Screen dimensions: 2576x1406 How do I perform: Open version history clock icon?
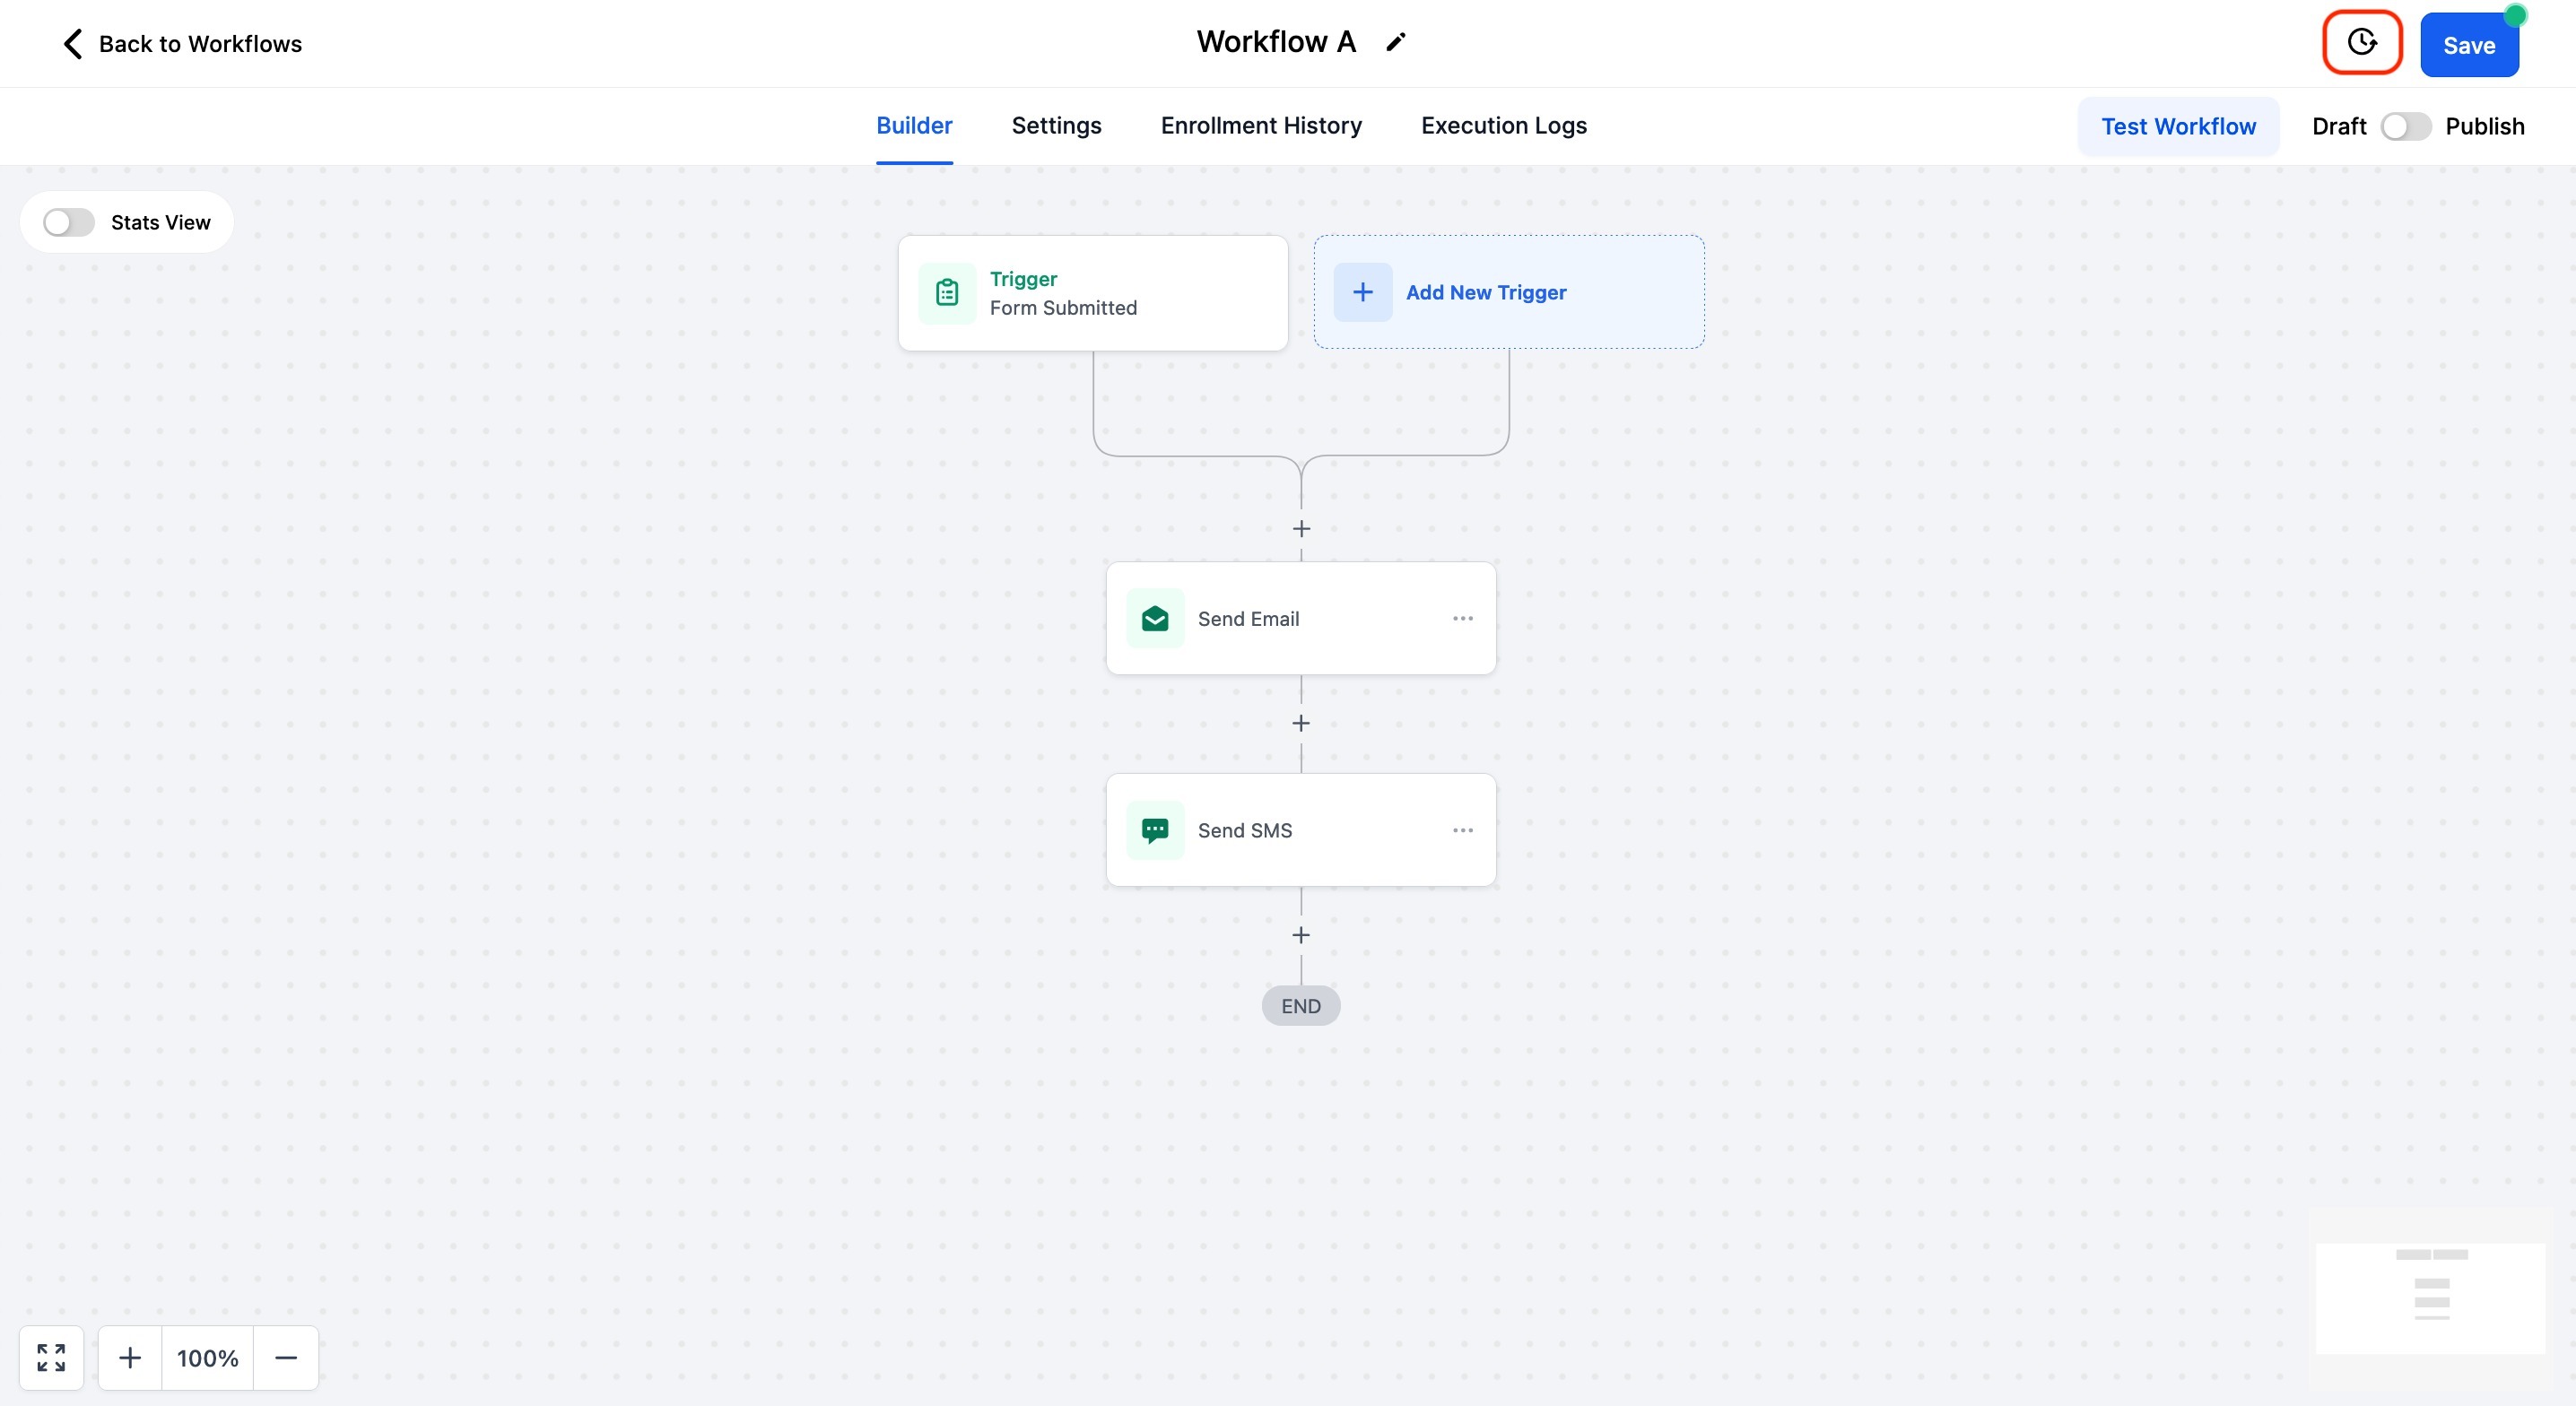pyautogui.click(x=2361, y=43)
